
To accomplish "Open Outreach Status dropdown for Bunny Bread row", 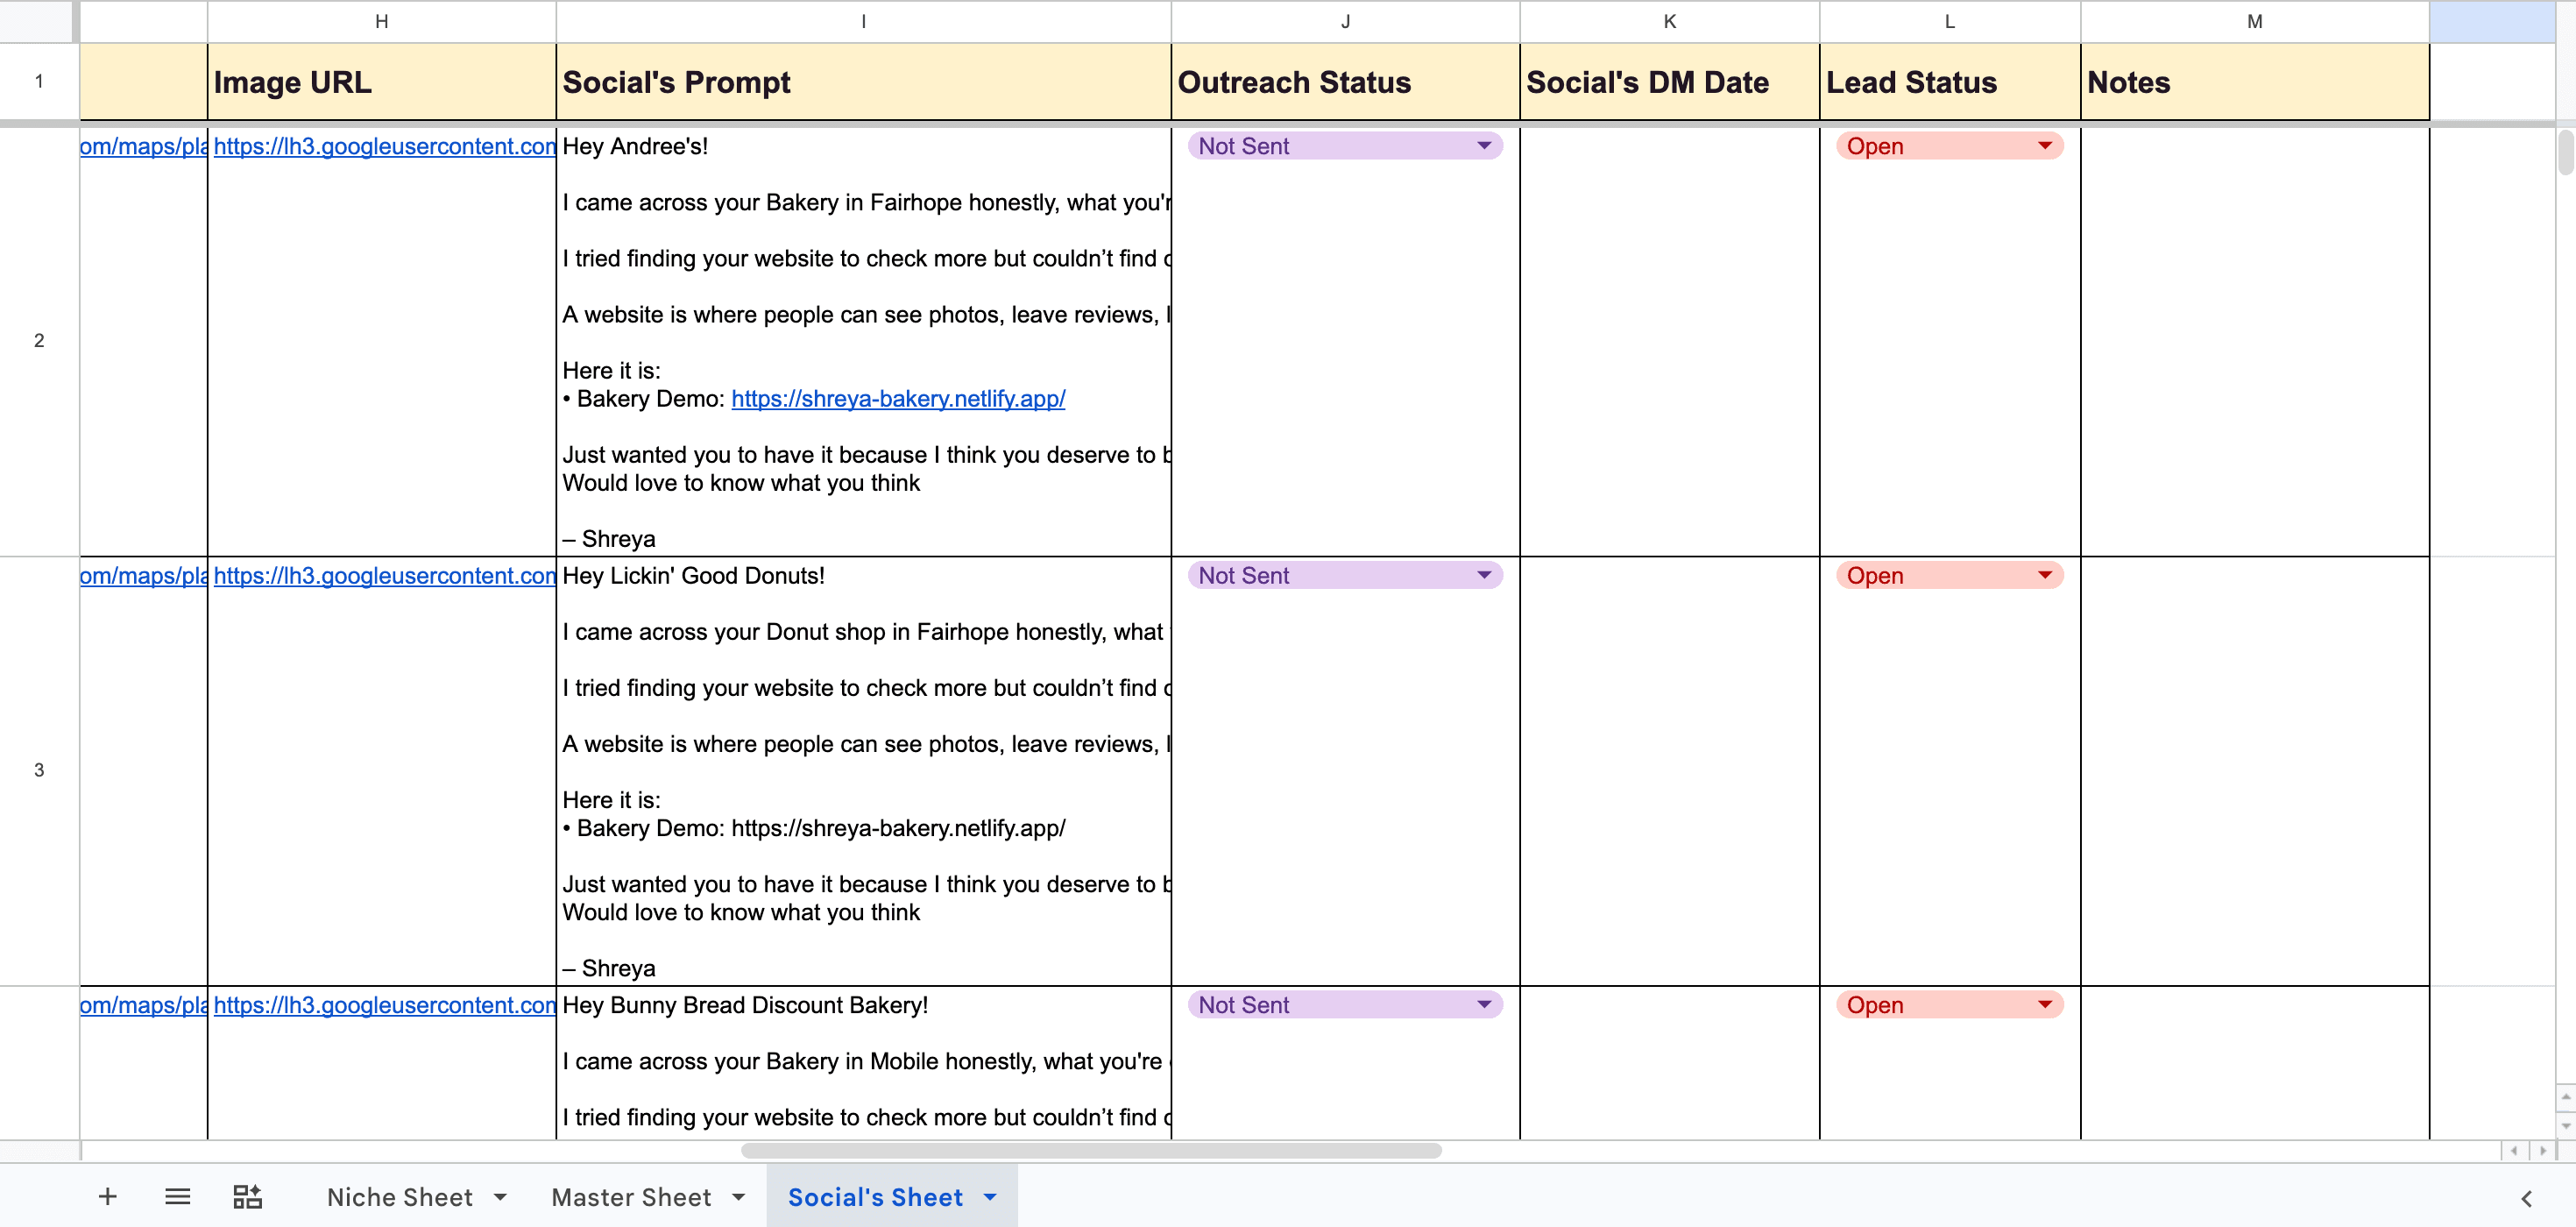I will 1345,1004.
